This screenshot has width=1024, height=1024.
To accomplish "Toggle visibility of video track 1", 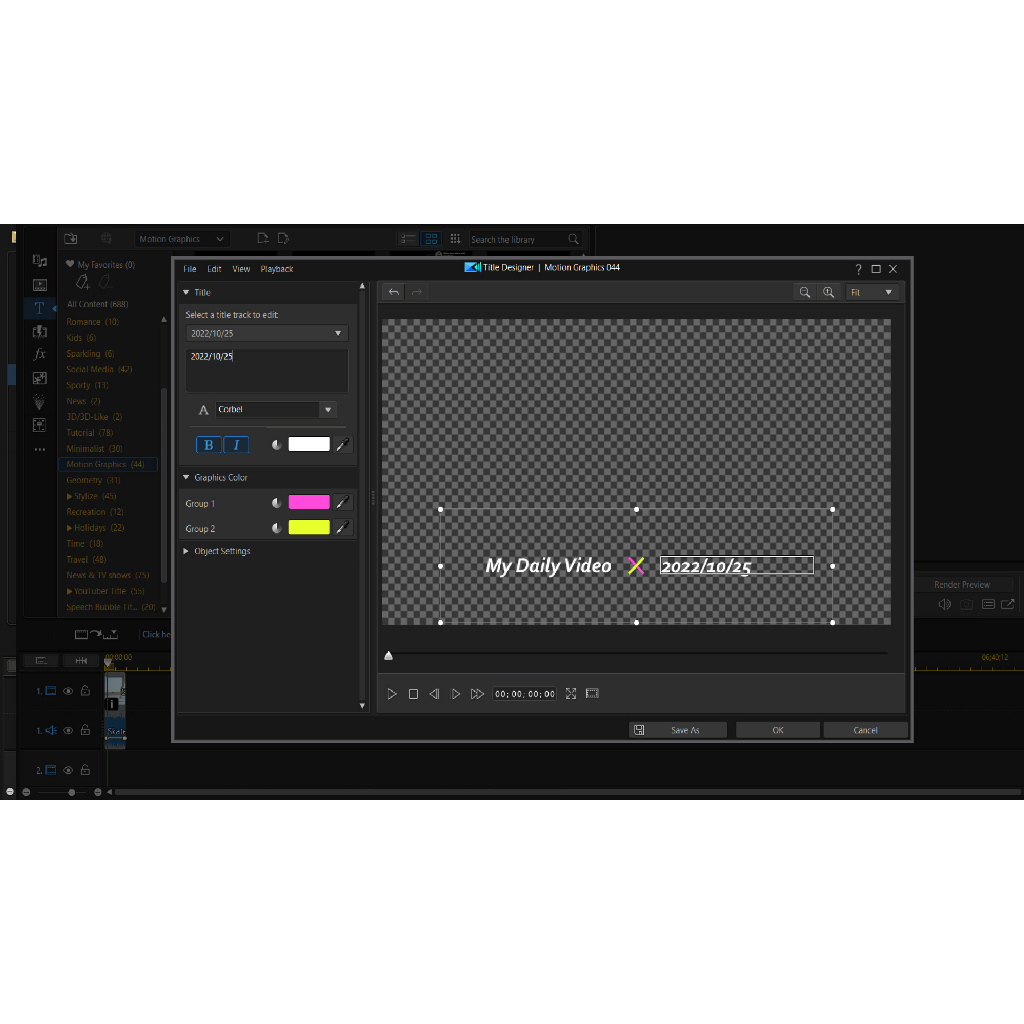I will pos(69,691).
